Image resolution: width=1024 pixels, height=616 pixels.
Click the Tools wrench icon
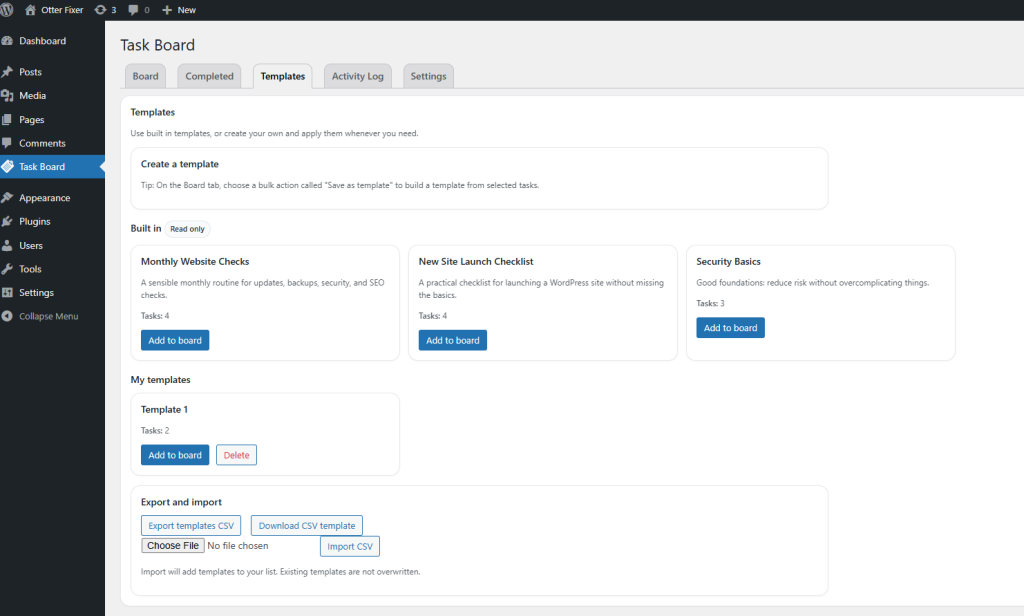pos(14,269)
